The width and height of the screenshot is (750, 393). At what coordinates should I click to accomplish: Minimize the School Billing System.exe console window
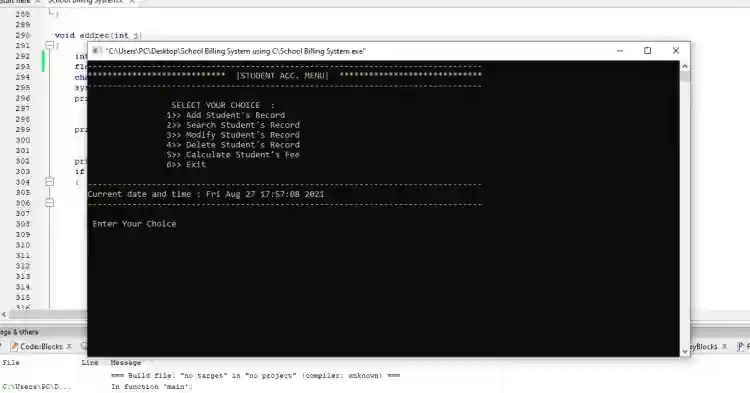620,51
